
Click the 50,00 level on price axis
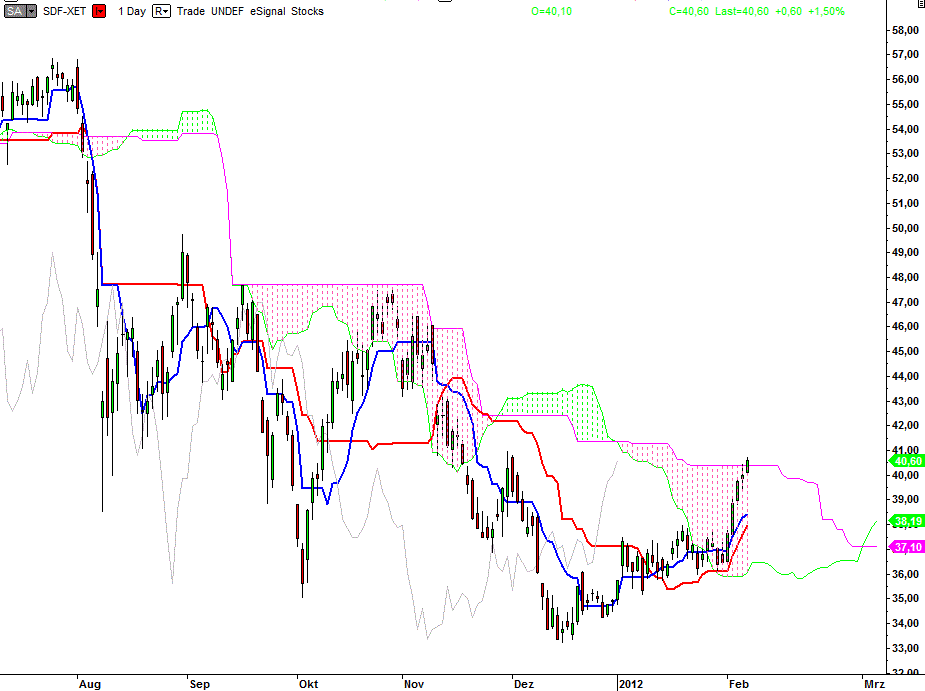pos(906,228)
